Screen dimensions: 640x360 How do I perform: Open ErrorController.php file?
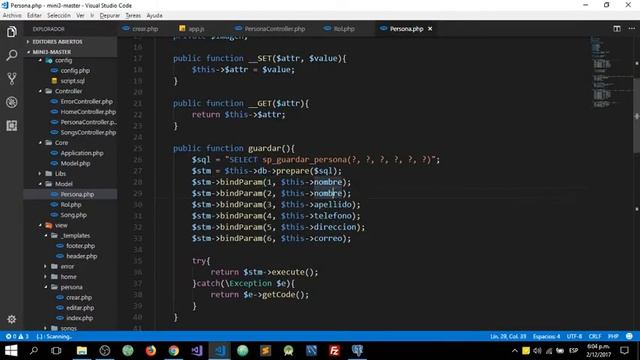pyautogui.click(x=86, y=102)
